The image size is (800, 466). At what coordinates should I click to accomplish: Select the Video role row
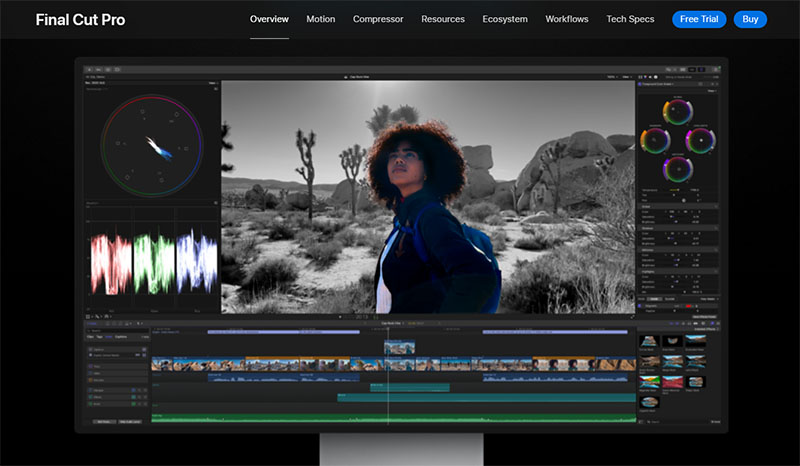tap(117, 373)
